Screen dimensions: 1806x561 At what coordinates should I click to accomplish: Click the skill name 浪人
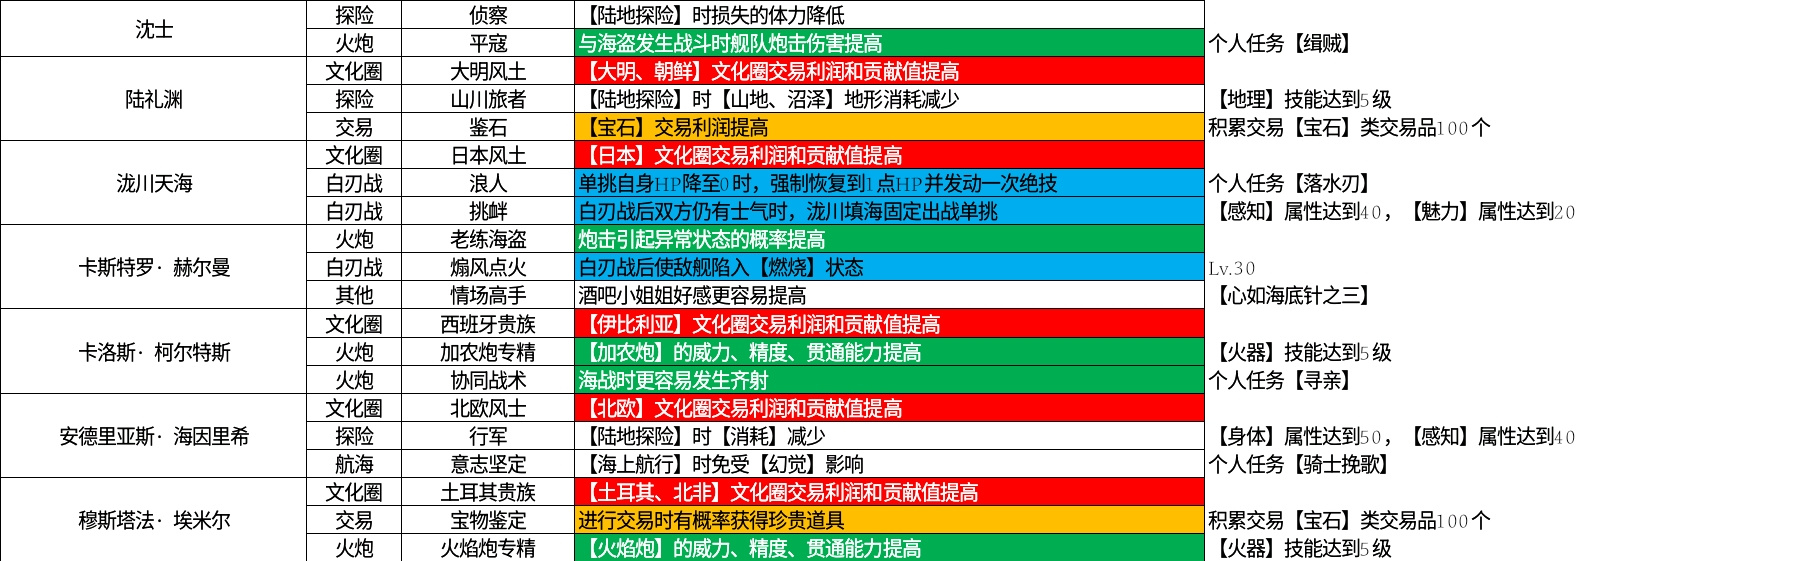tap(488, 183)
